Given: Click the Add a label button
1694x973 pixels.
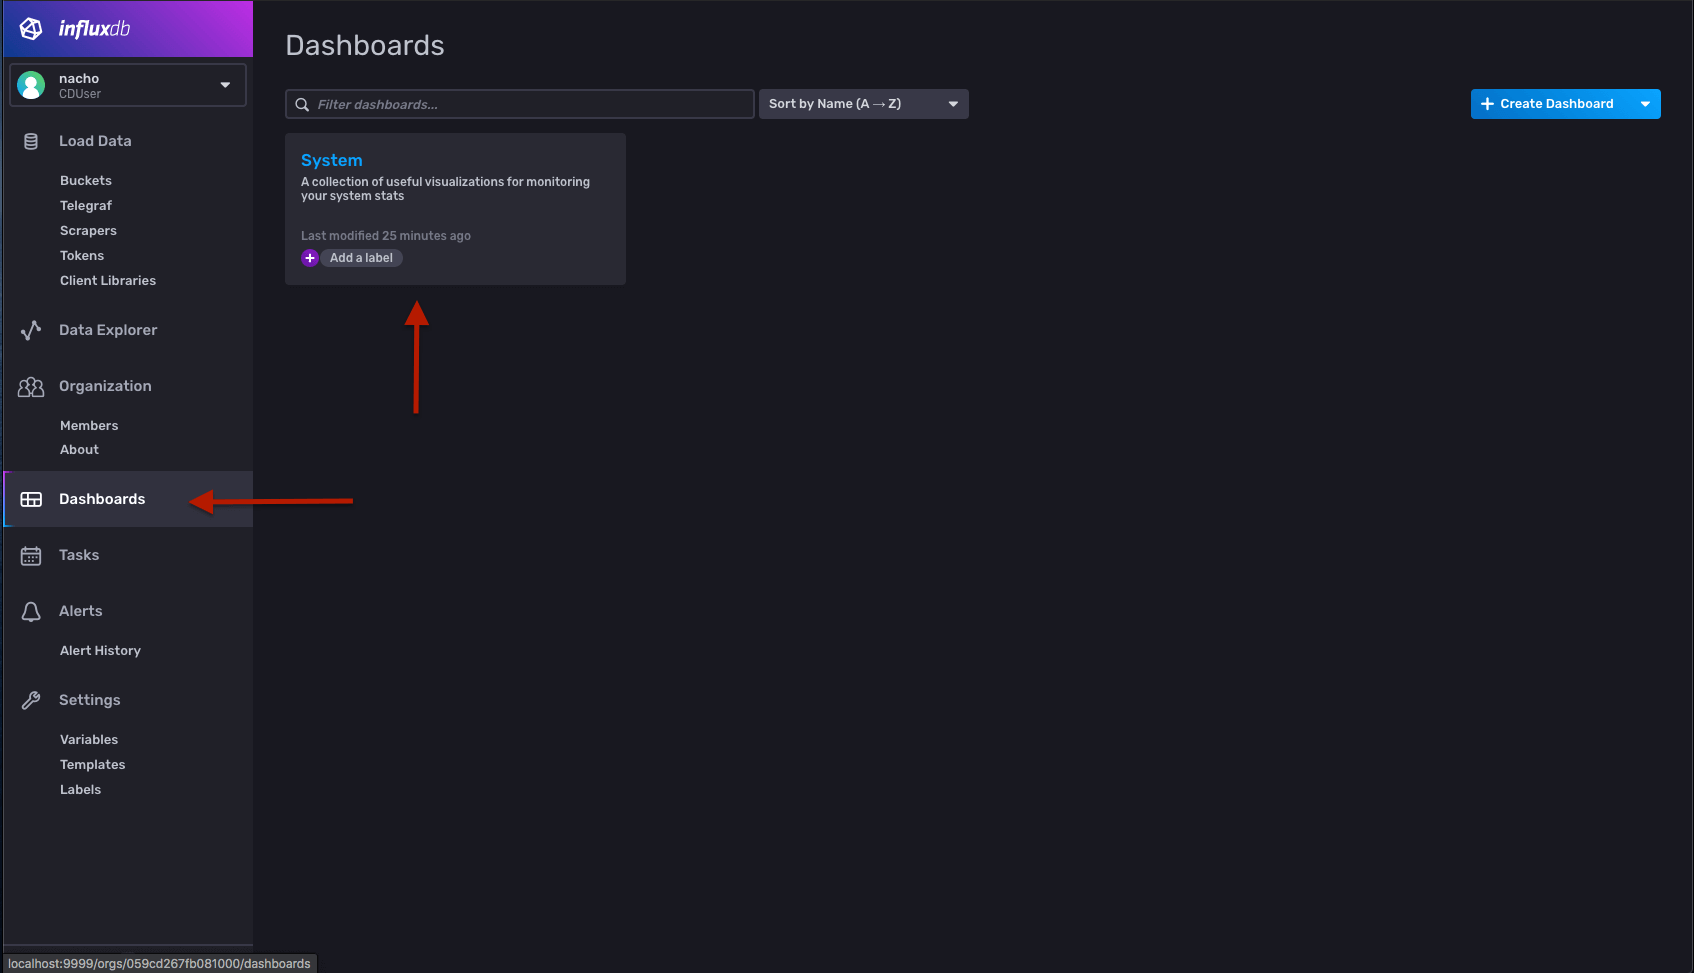Looking at the screenshot, I should [362, 258].
